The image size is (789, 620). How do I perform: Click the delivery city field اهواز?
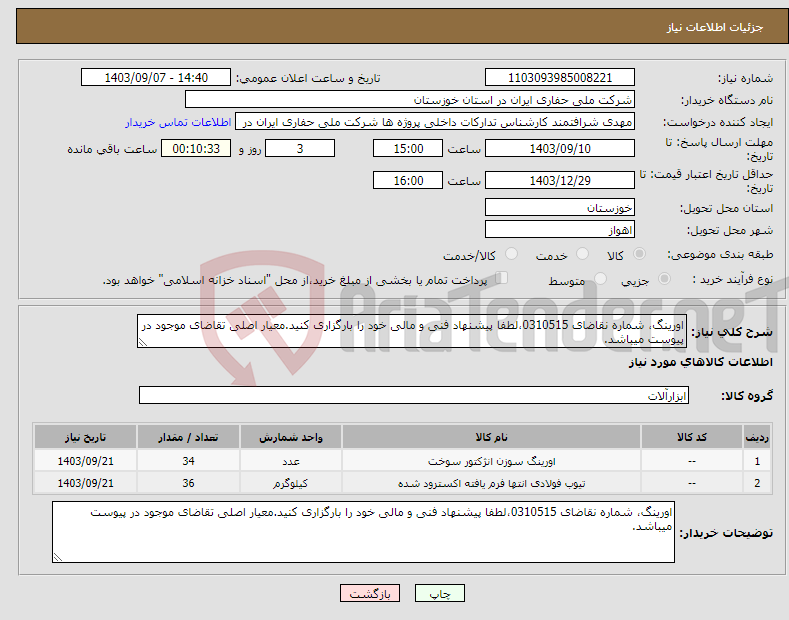560,229
